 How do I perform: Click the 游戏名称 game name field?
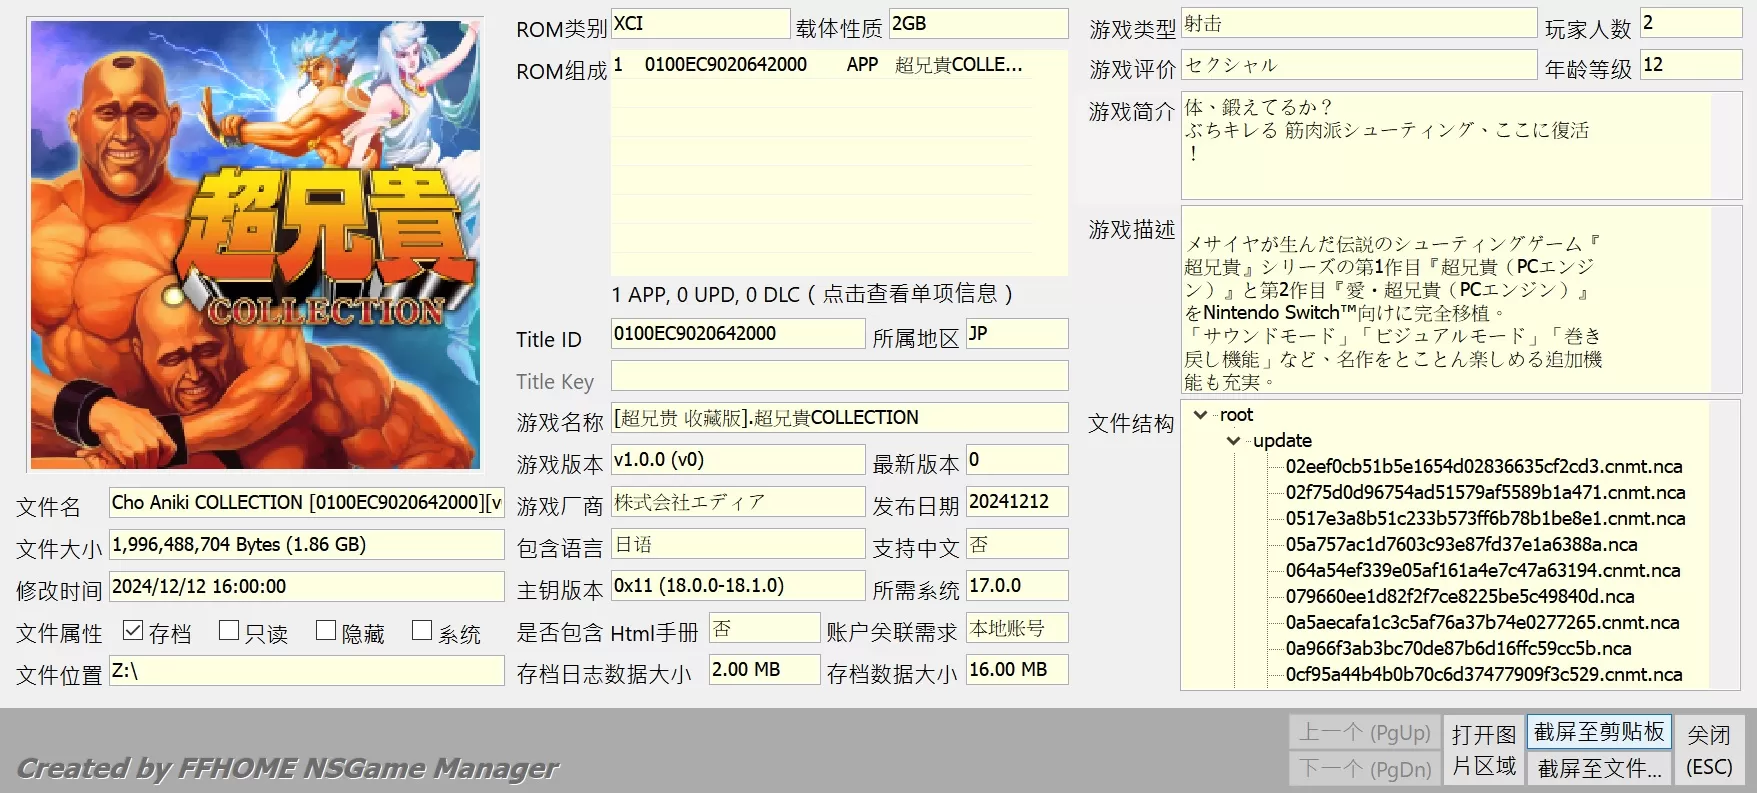pos(838,418)
